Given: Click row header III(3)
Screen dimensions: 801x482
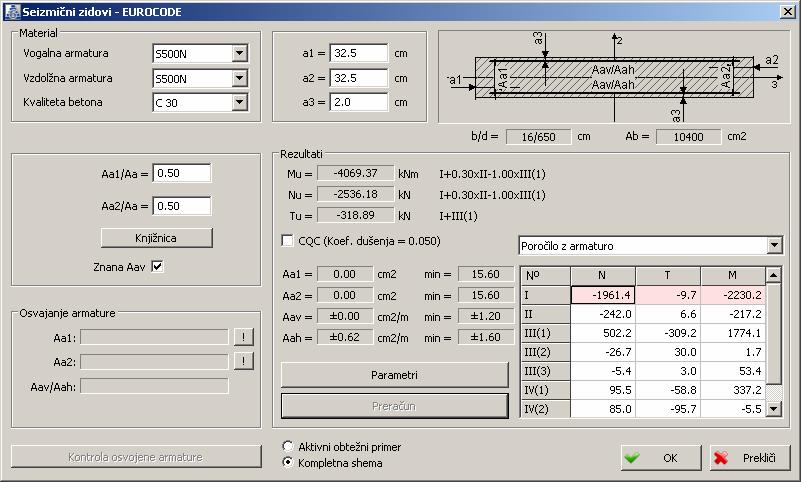Looking at the screenshot, I should [545, 371].
